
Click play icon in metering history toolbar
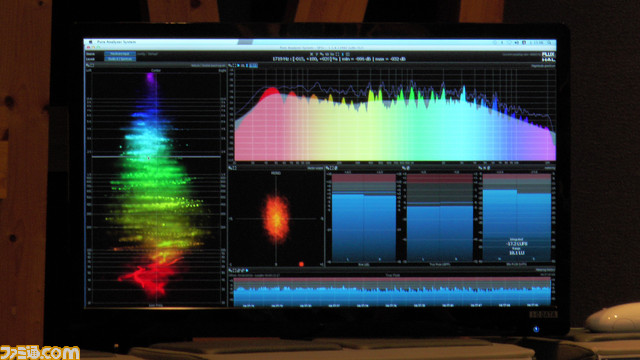[247, 270]
